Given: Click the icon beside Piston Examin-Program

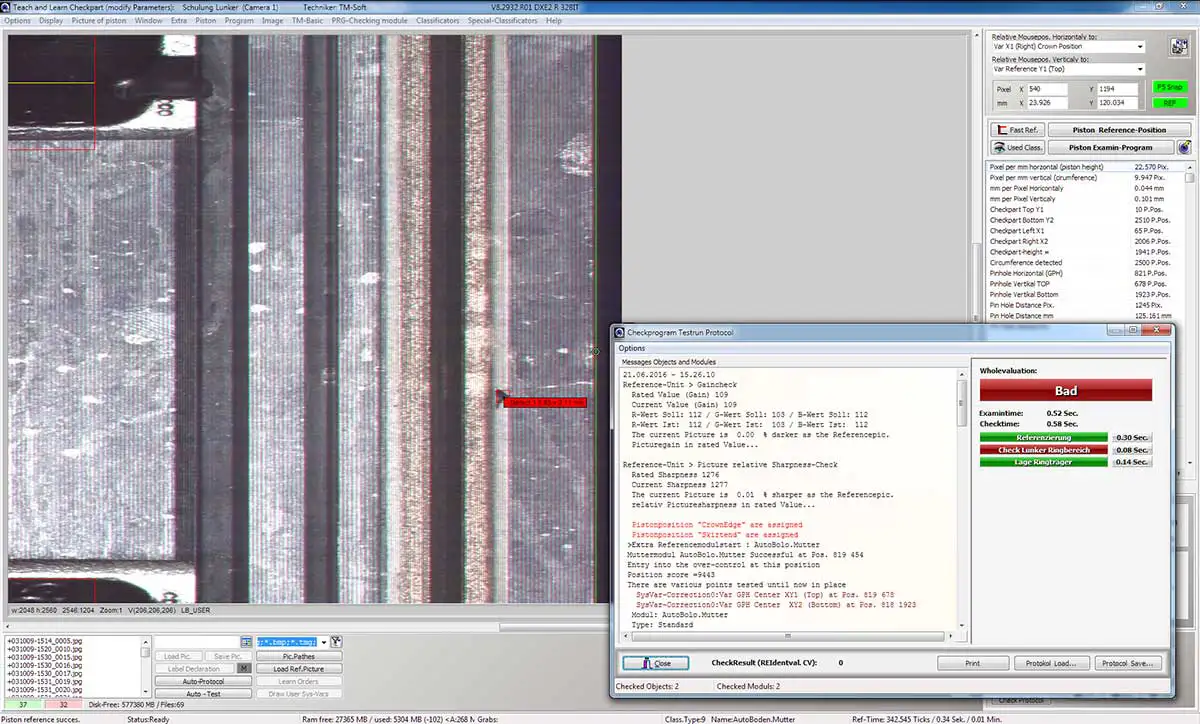Looking at the screenshot, I should tap(1184, 147).
